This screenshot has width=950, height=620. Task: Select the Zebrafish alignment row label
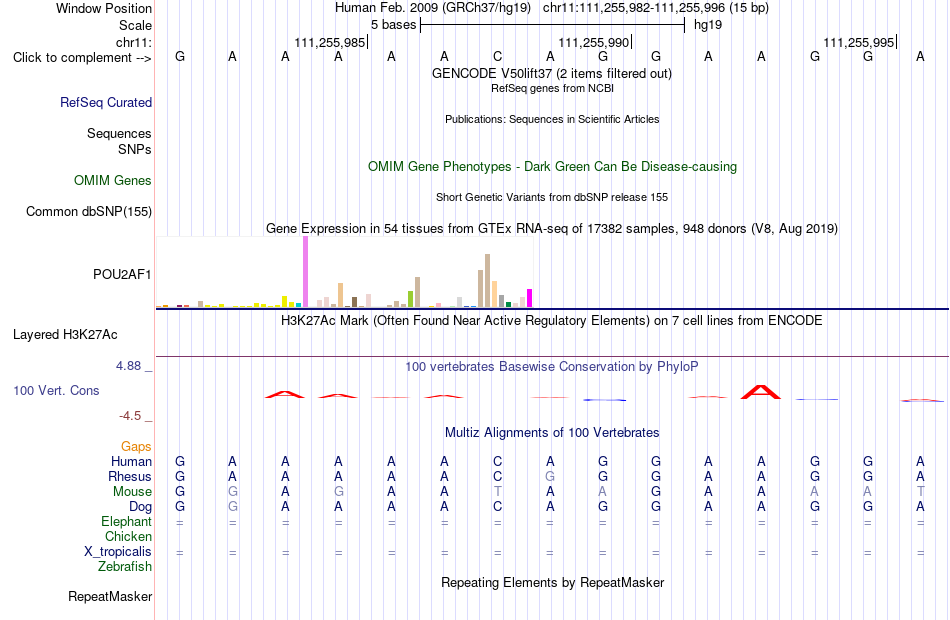coord(125,567)
